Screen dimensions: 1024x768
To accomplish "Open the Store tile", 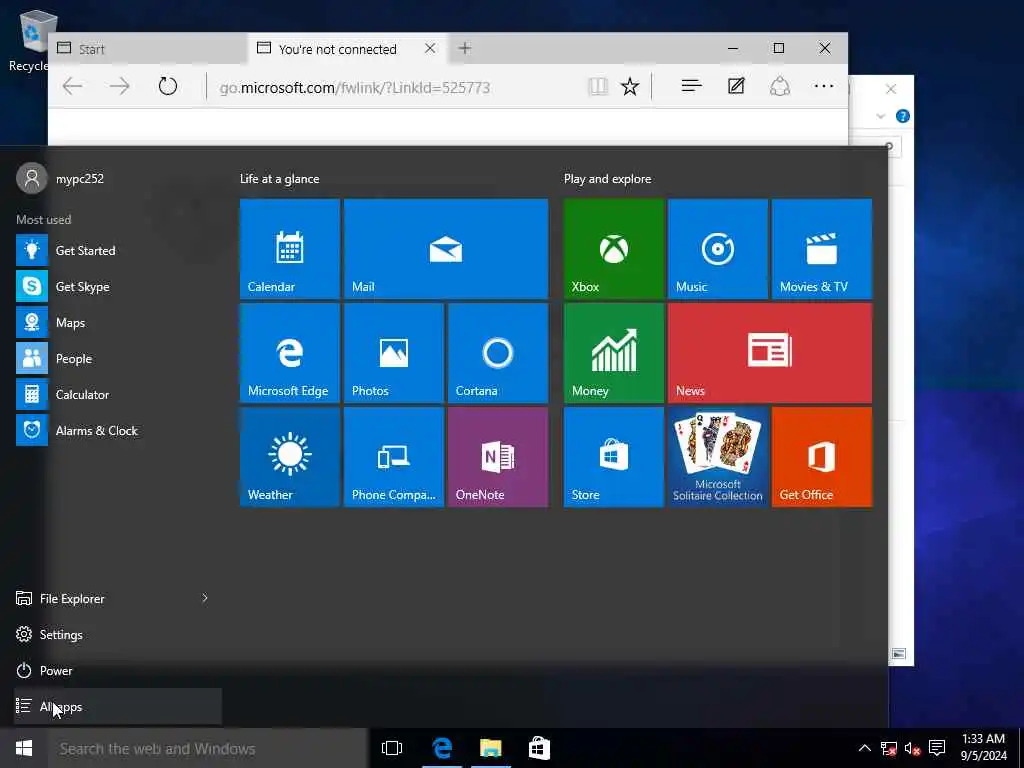I will click(x=614, y=456).
